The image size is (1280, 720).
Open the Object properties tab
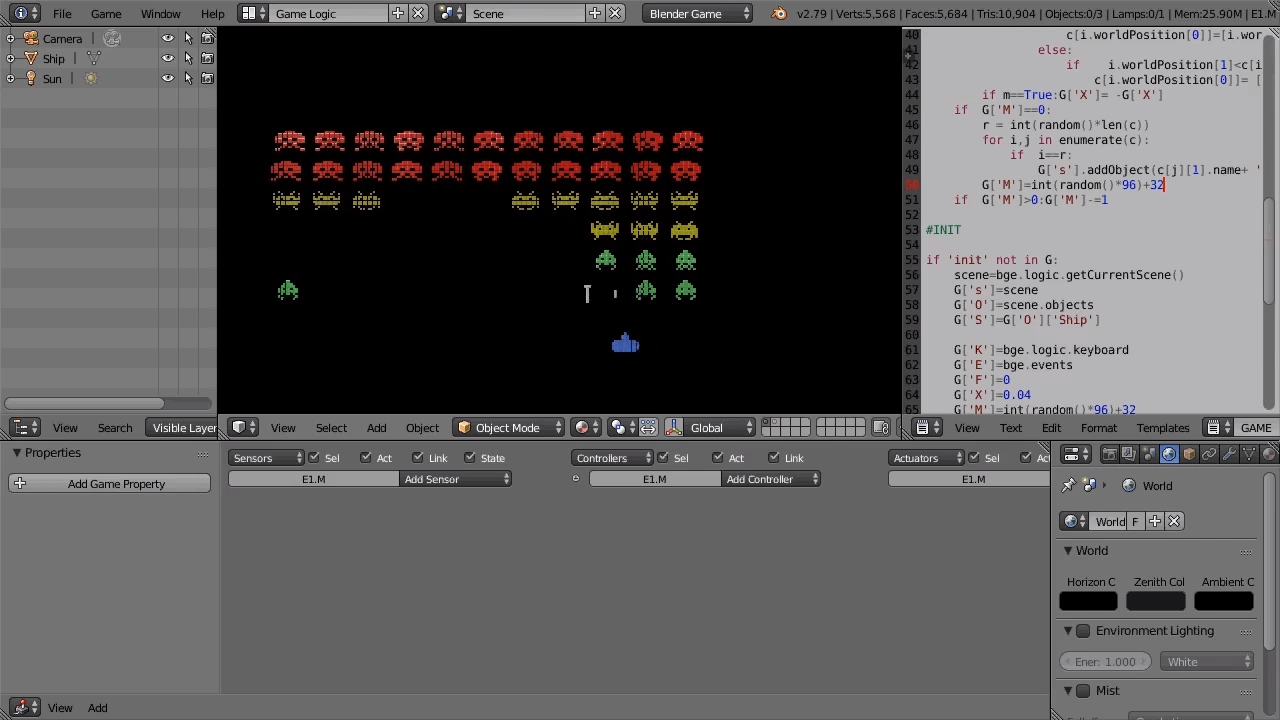click(x=1189, y=455)
